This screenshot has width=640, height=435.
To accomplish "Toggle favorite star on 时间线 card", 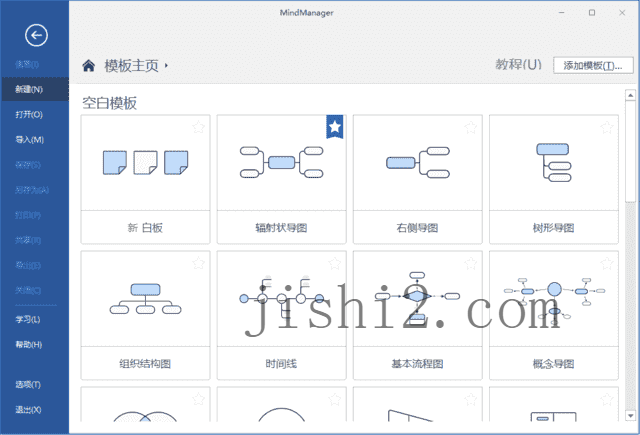I will pos(335,263).
